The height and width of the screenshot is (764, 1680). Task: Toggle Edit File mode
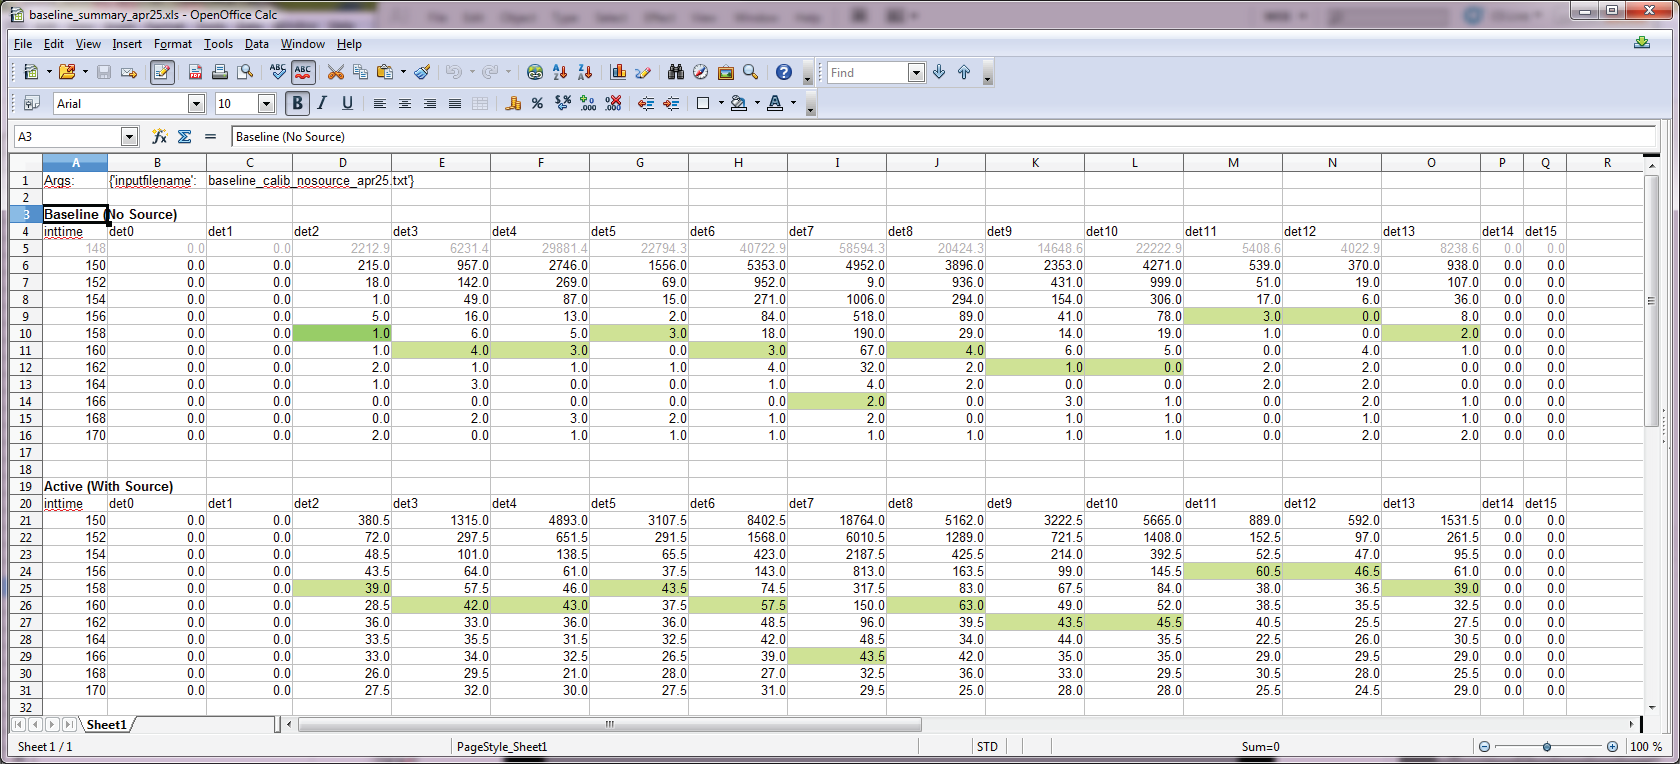click(x=162, y=72)
